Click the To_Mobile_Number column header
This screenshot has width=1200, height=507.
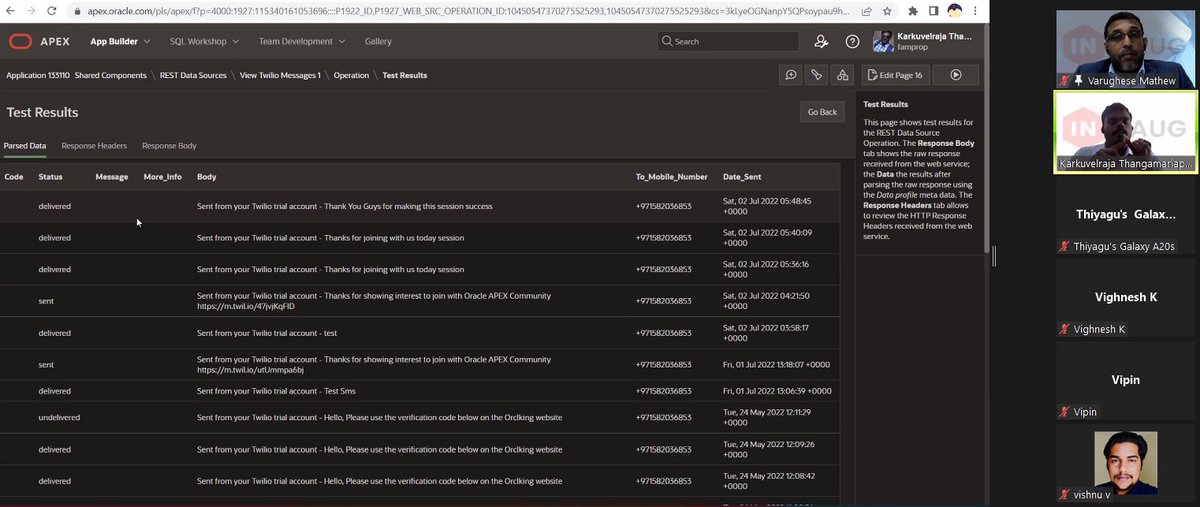(x=672, y=177)
